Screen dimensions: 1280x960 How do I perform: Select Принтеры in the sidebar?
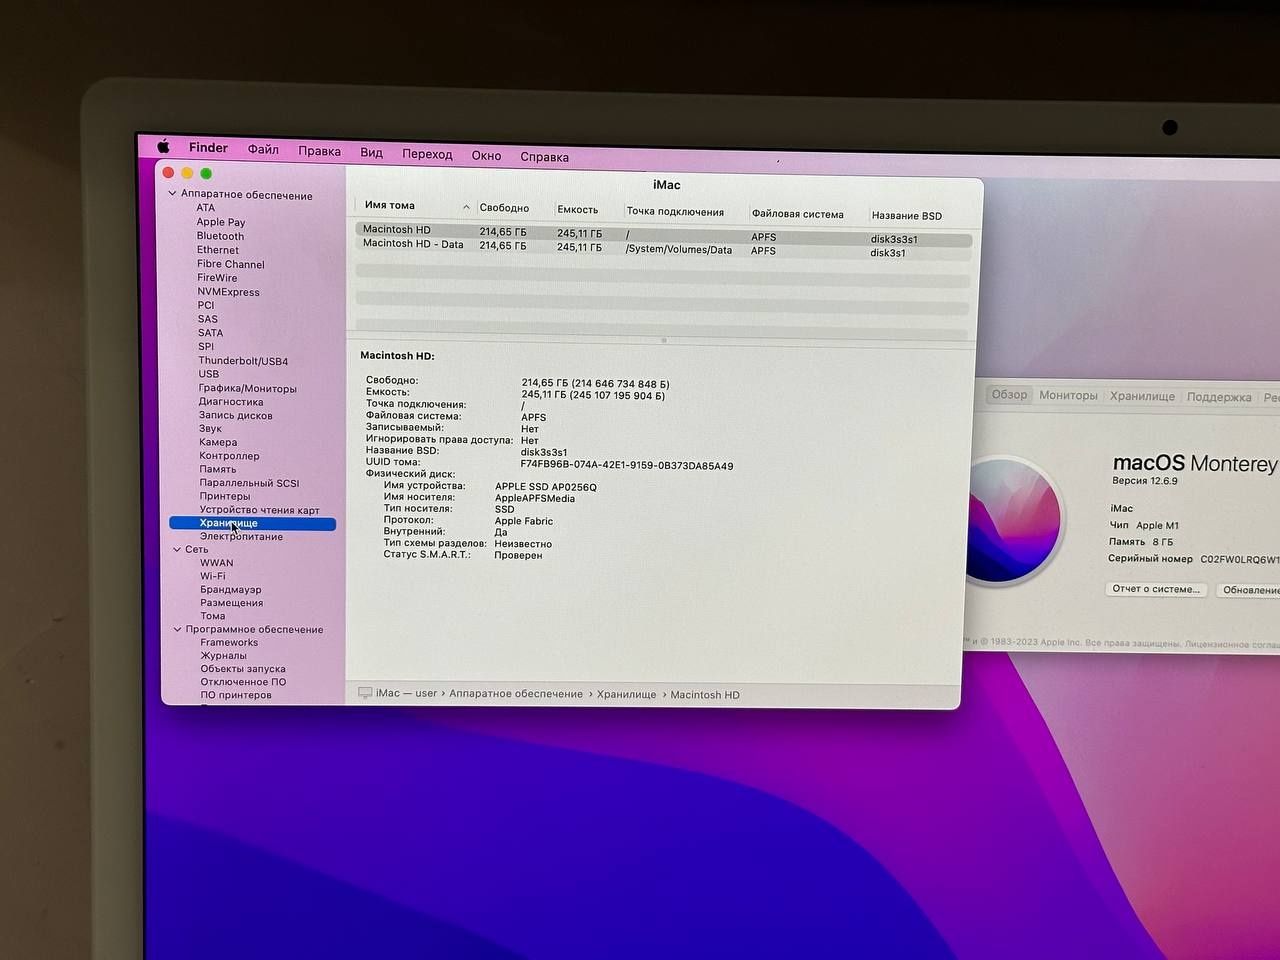coord(225,496)
